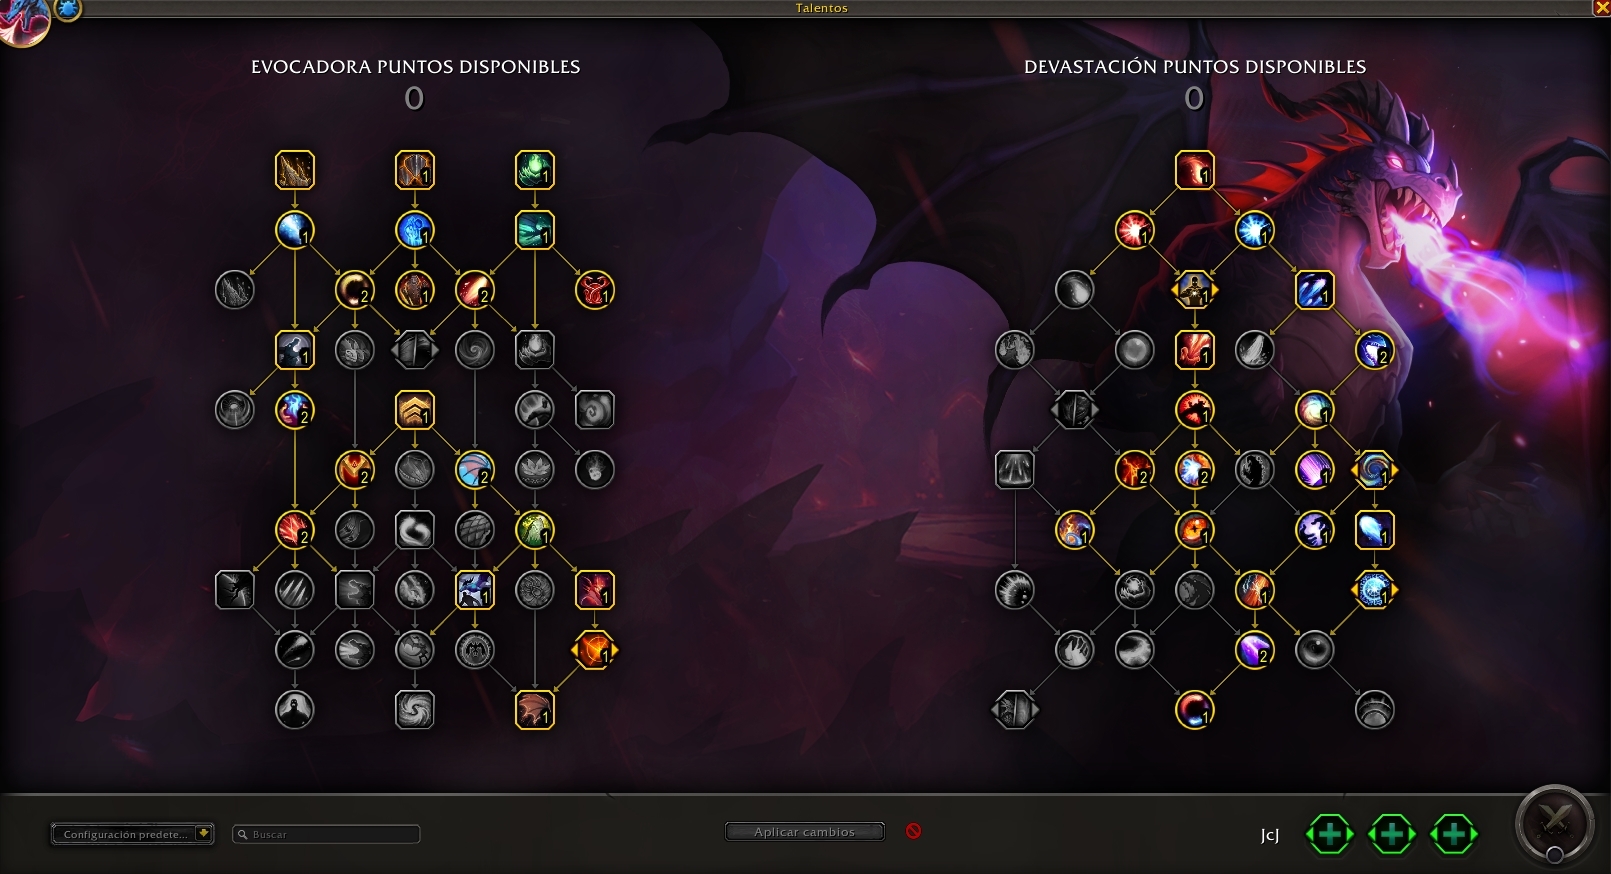Click the red reset changes icon
1611x874 pixels.
pos(913,831)
